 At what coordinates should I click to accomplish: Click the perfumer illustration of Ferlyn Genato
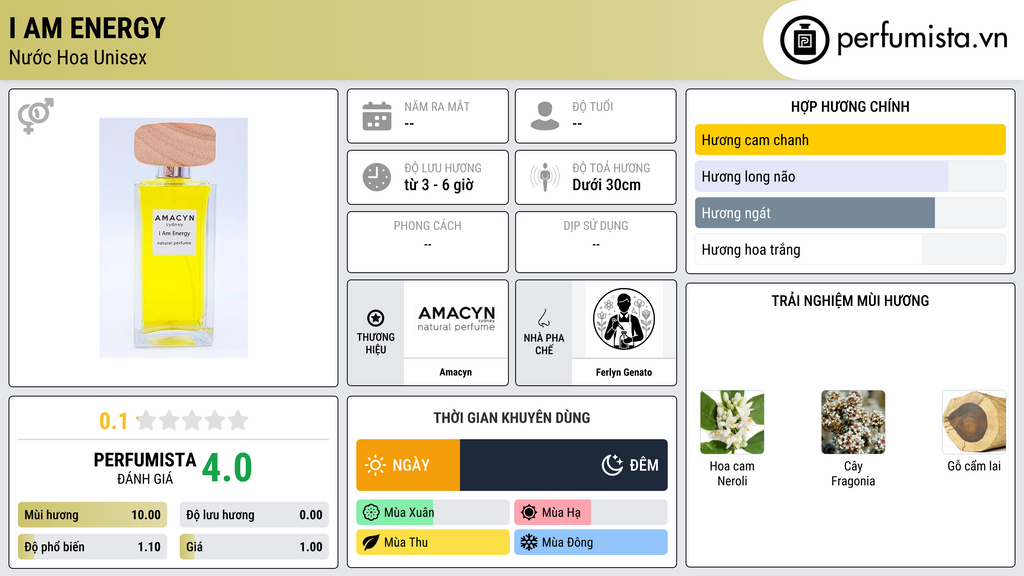(624, 319)
